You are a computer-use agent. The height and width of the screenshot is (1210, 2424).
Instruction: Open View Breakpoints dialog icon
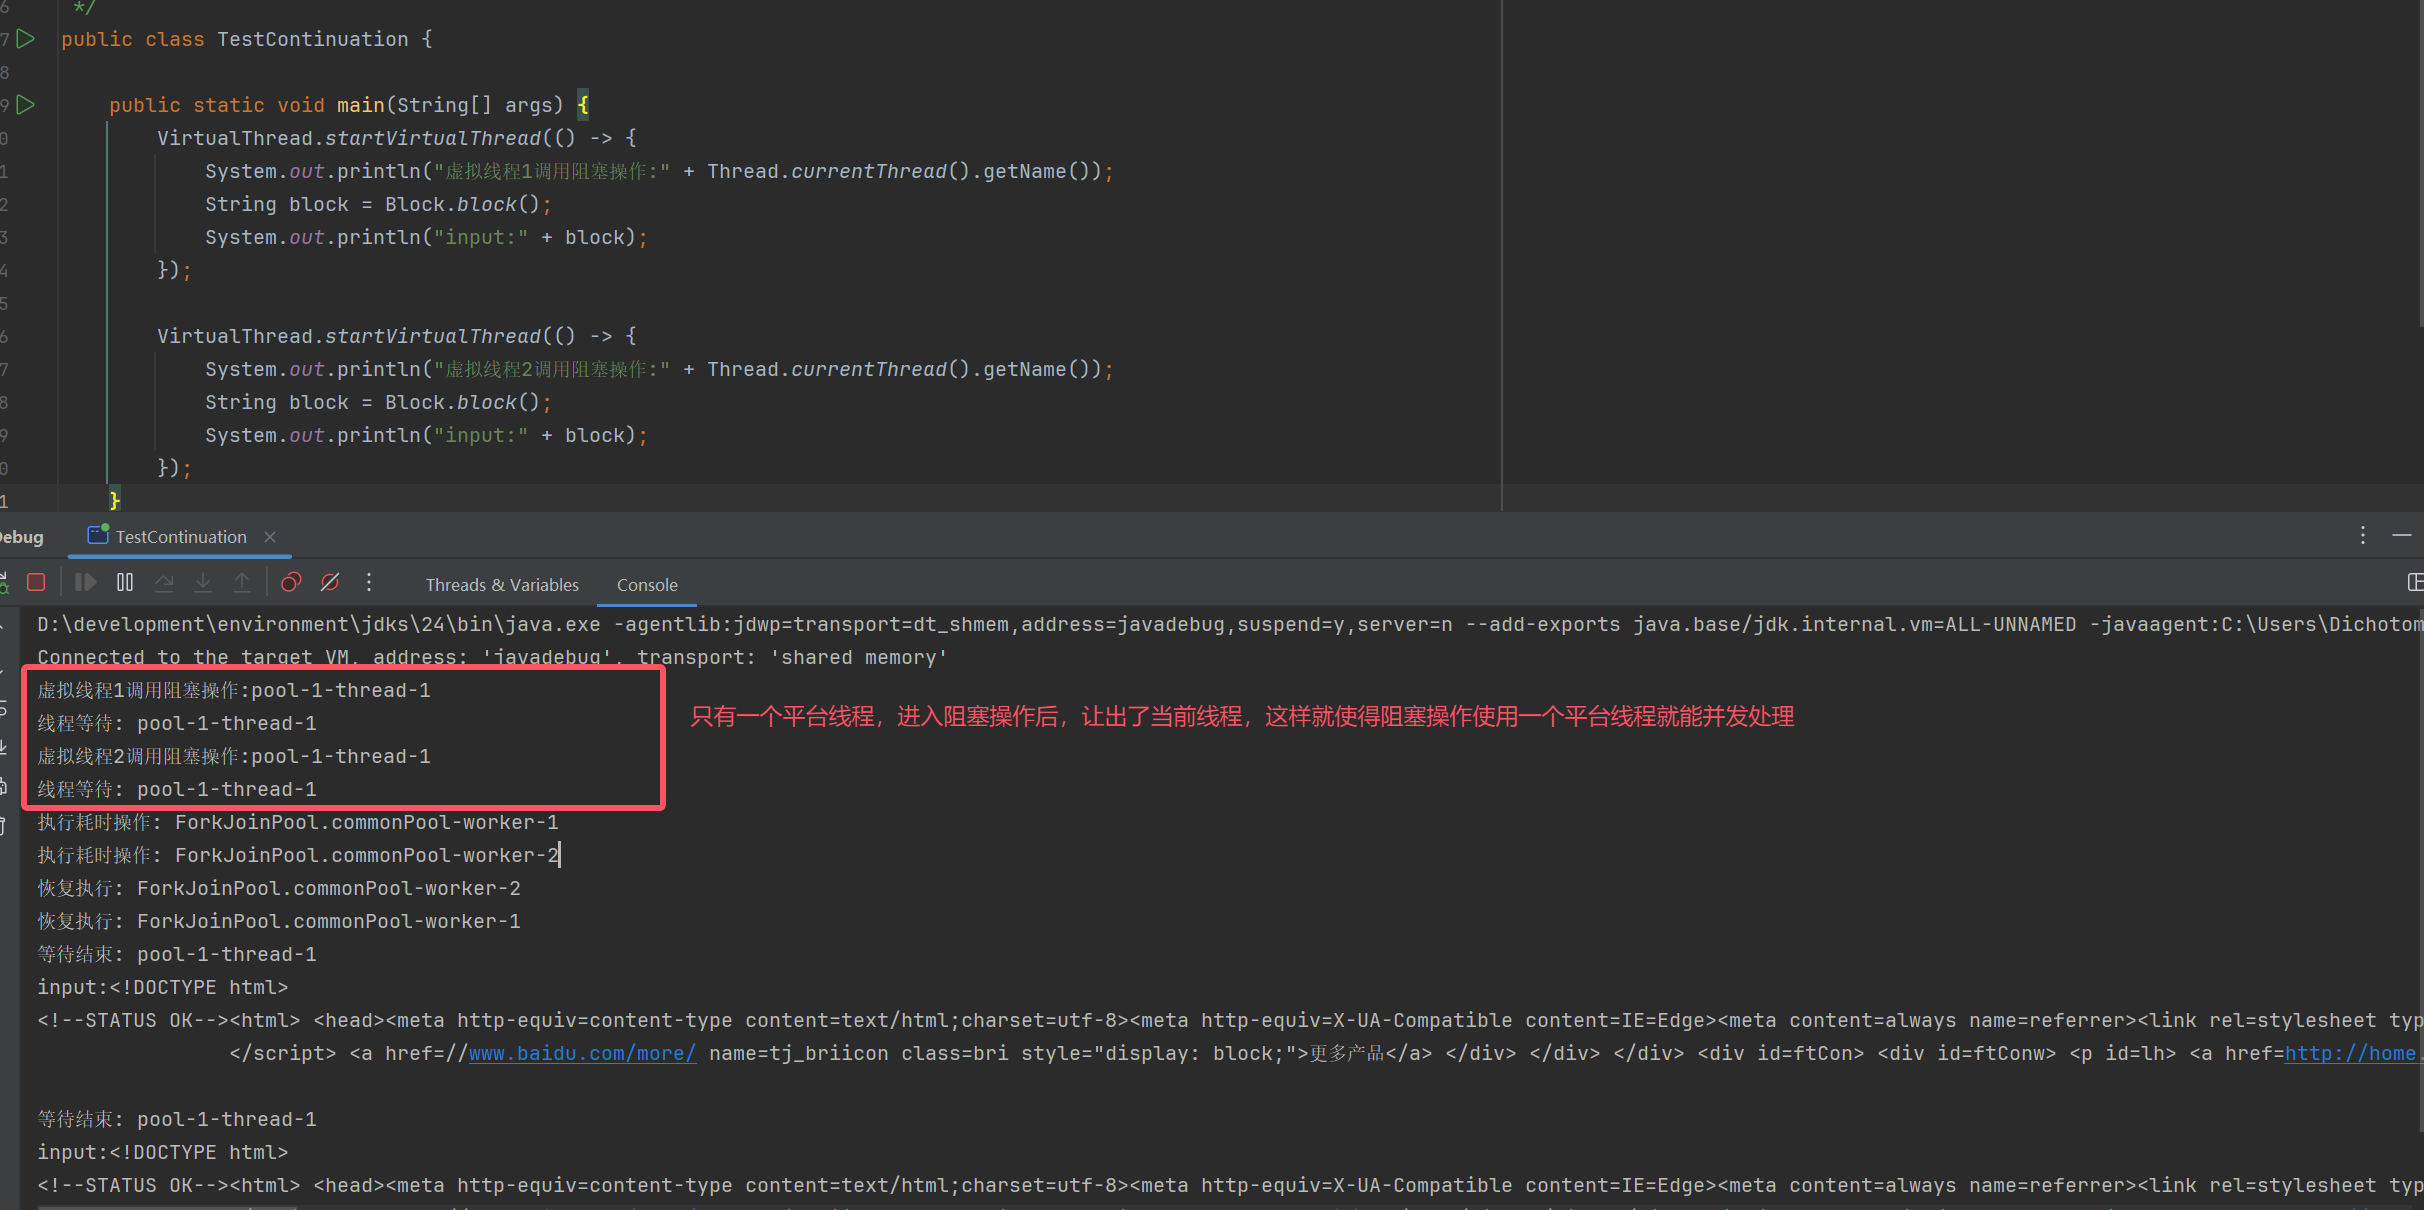291,583
